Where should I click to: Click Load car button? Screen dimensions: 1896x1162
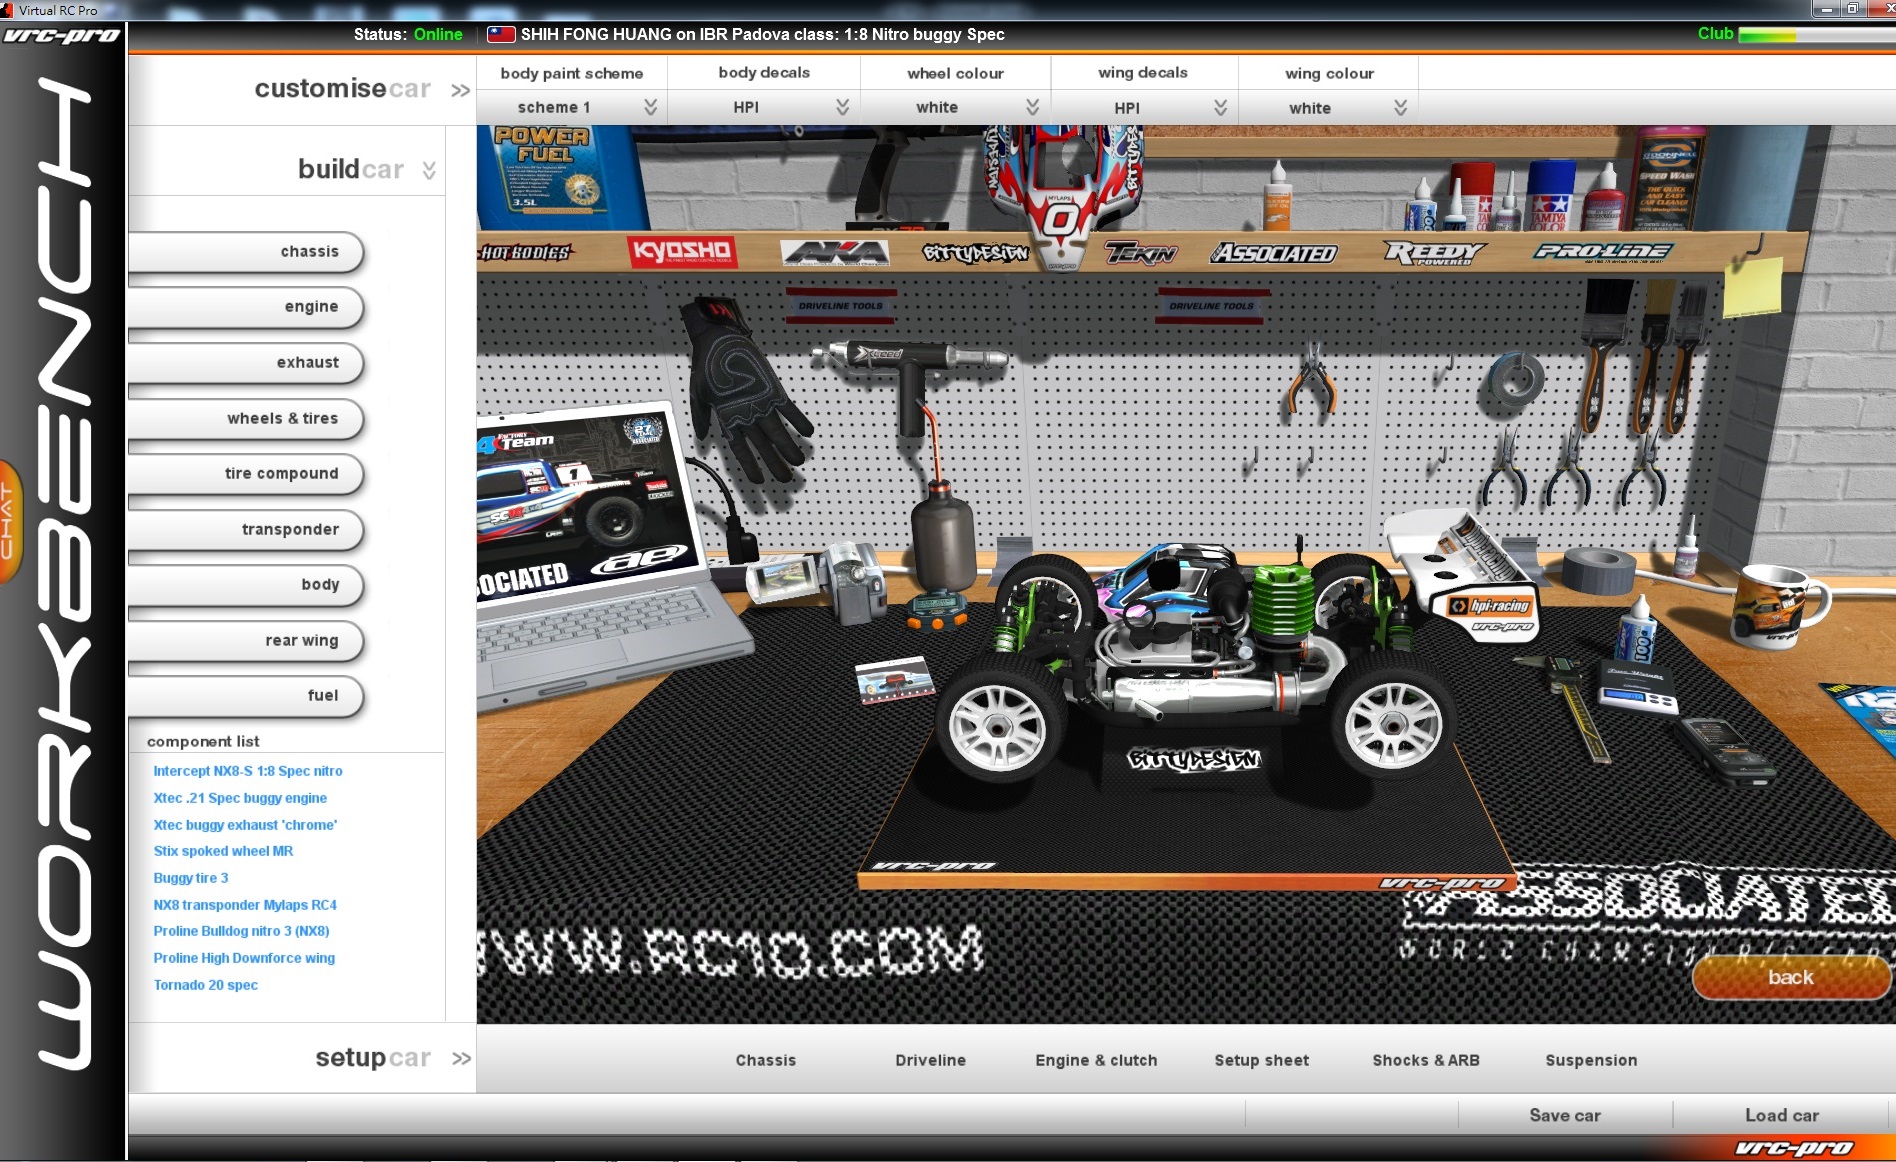(x=1782, y=1115)
